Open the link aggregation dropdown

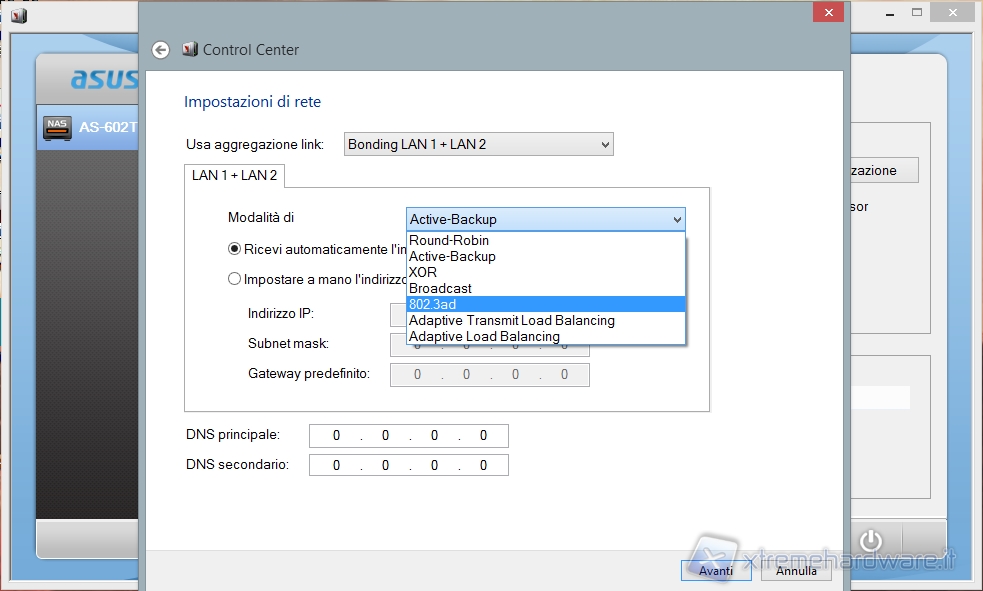478,145
